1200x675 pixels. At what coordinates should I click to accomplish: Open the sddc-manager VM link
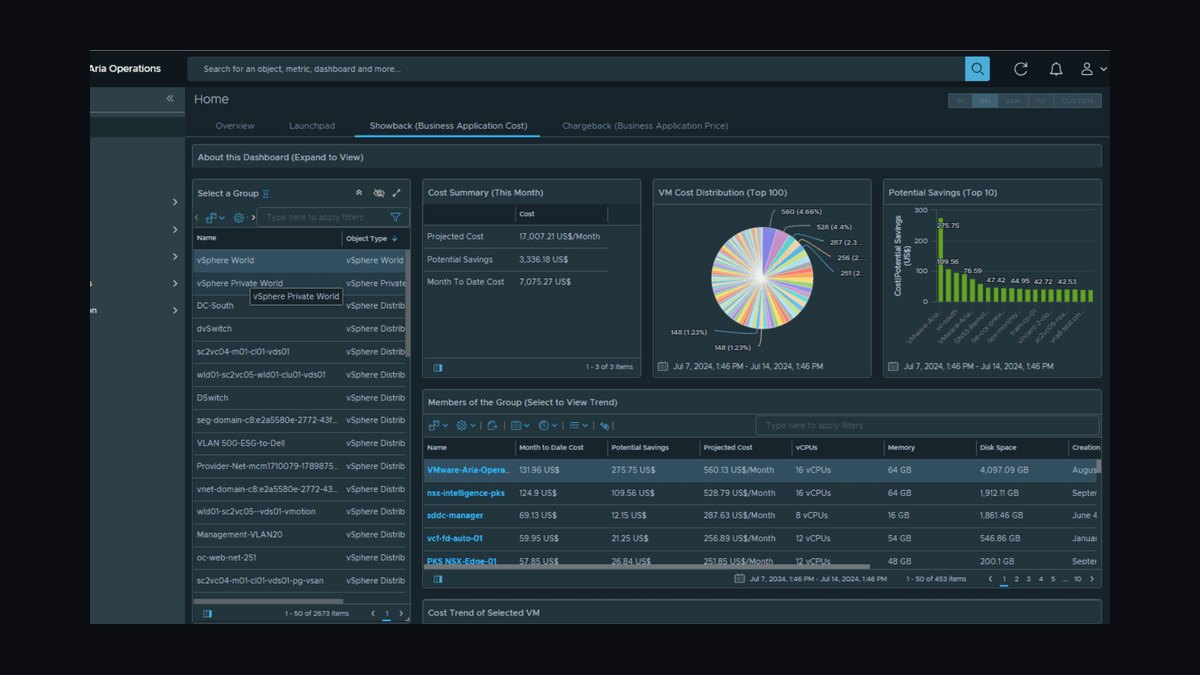pyautogui.click(x=455, y=516)
